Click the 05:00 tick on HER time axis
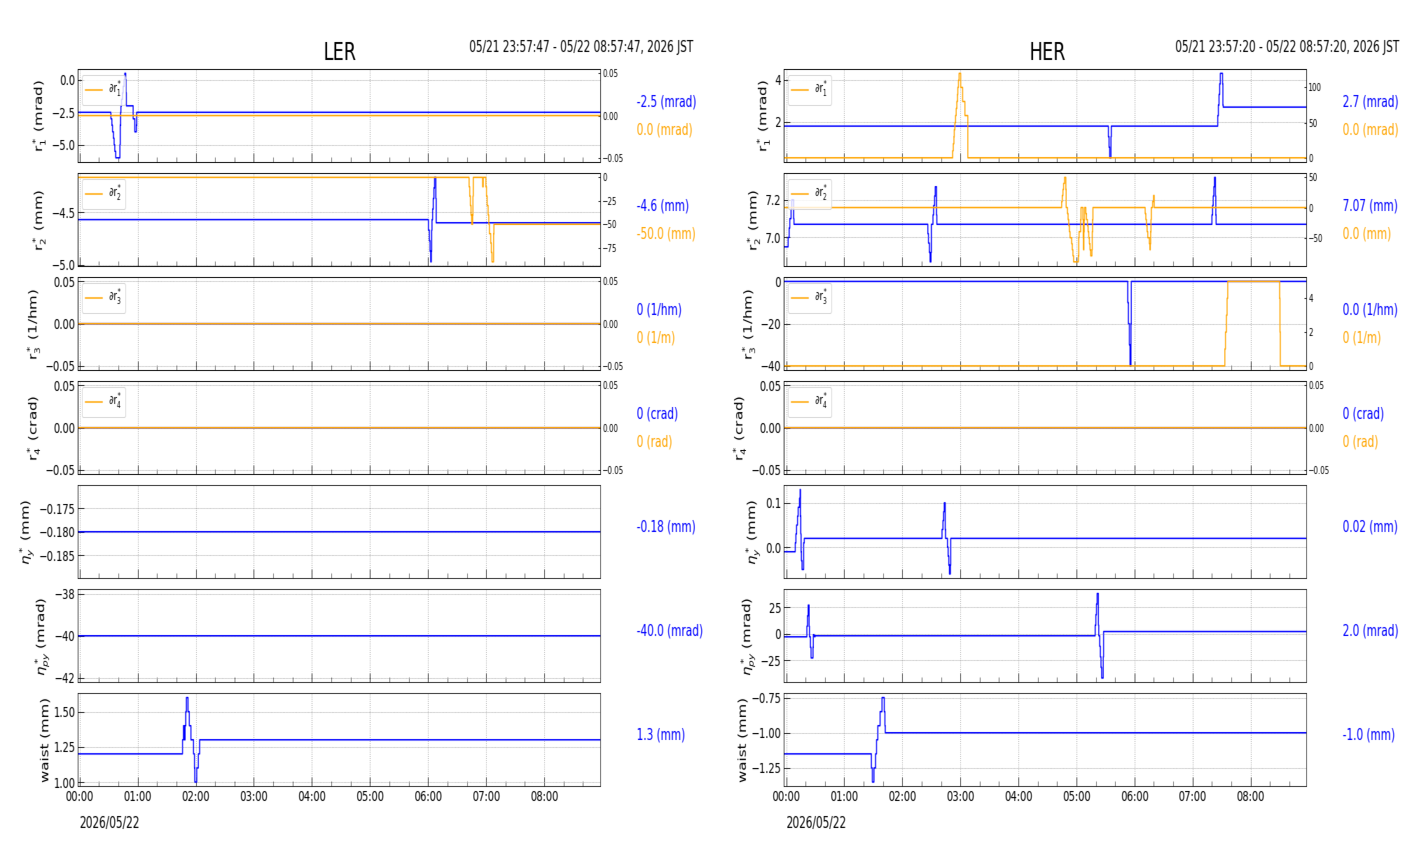Viewport: 1412px width, 864px height. click(x=1076, y=797)
